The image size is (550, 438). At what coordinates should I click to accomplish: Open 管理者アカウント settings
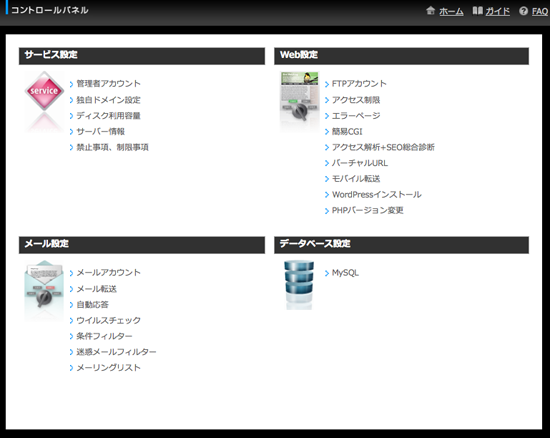point(108,84)
